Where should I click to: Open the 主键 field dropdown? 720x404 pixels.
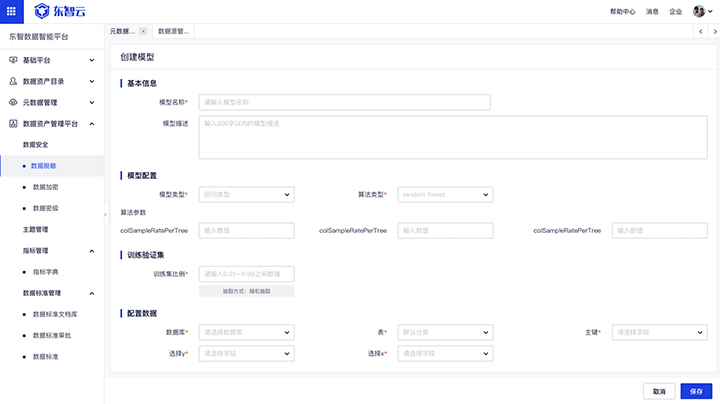(658, 332)
